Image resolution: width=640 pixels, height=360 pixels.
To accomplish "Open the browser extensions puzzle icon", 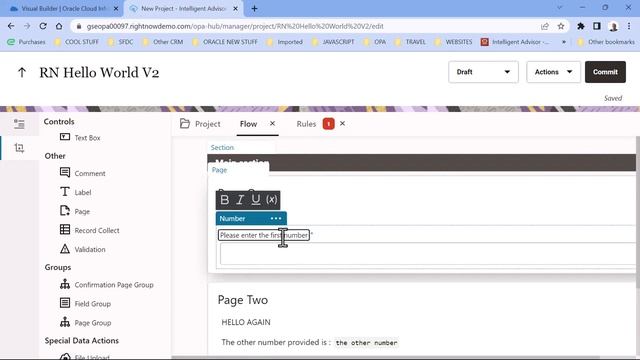I will click(581, 26).
